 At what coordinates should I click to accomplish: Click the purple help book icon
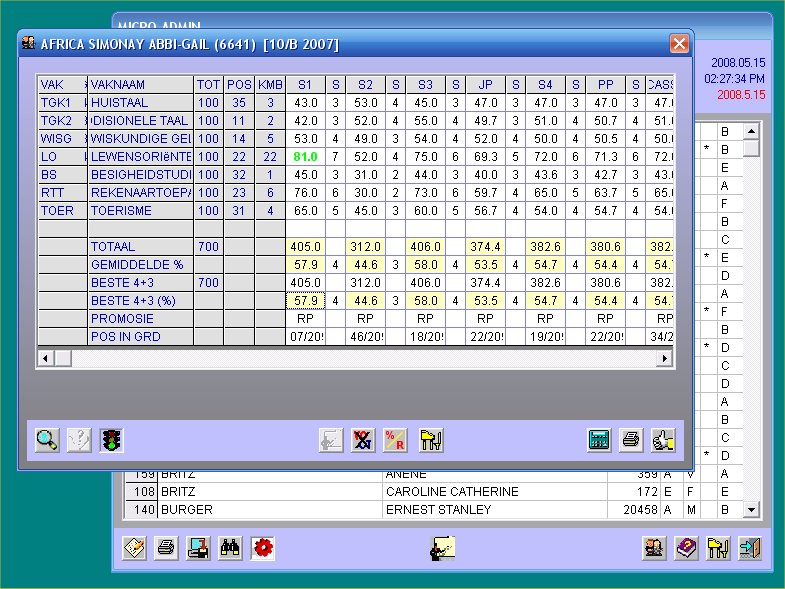pyautogui.click(x=686, y=548)
